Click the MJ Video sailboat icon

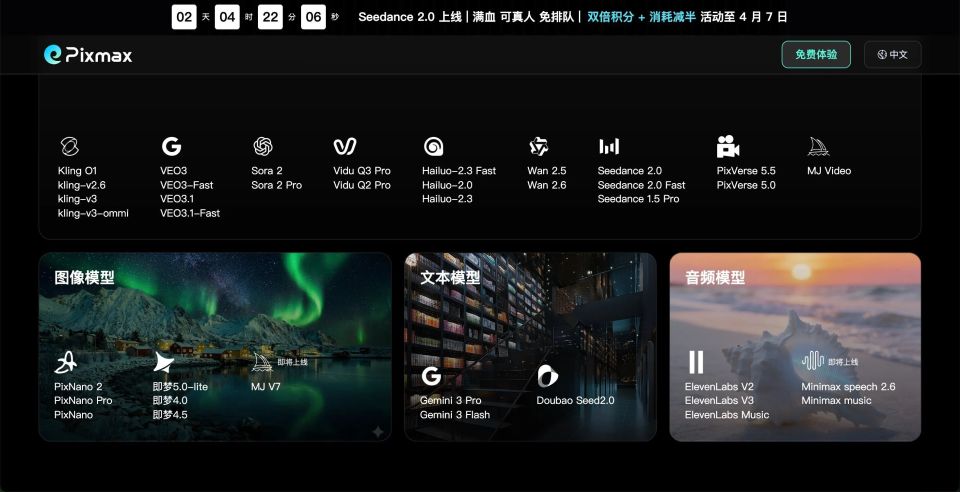tap(818, 146)
